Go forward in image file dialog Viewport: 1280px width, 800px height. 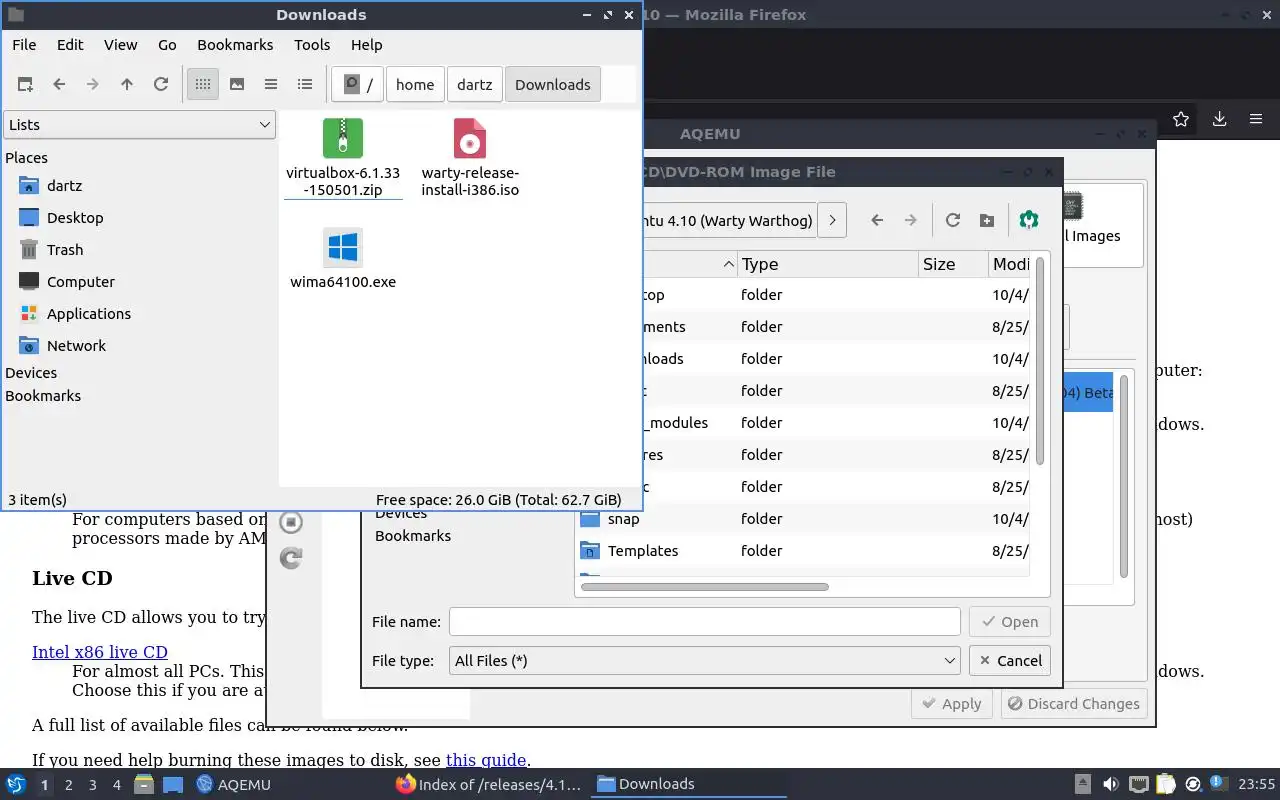pyautogui.click(x=911, y=221)
